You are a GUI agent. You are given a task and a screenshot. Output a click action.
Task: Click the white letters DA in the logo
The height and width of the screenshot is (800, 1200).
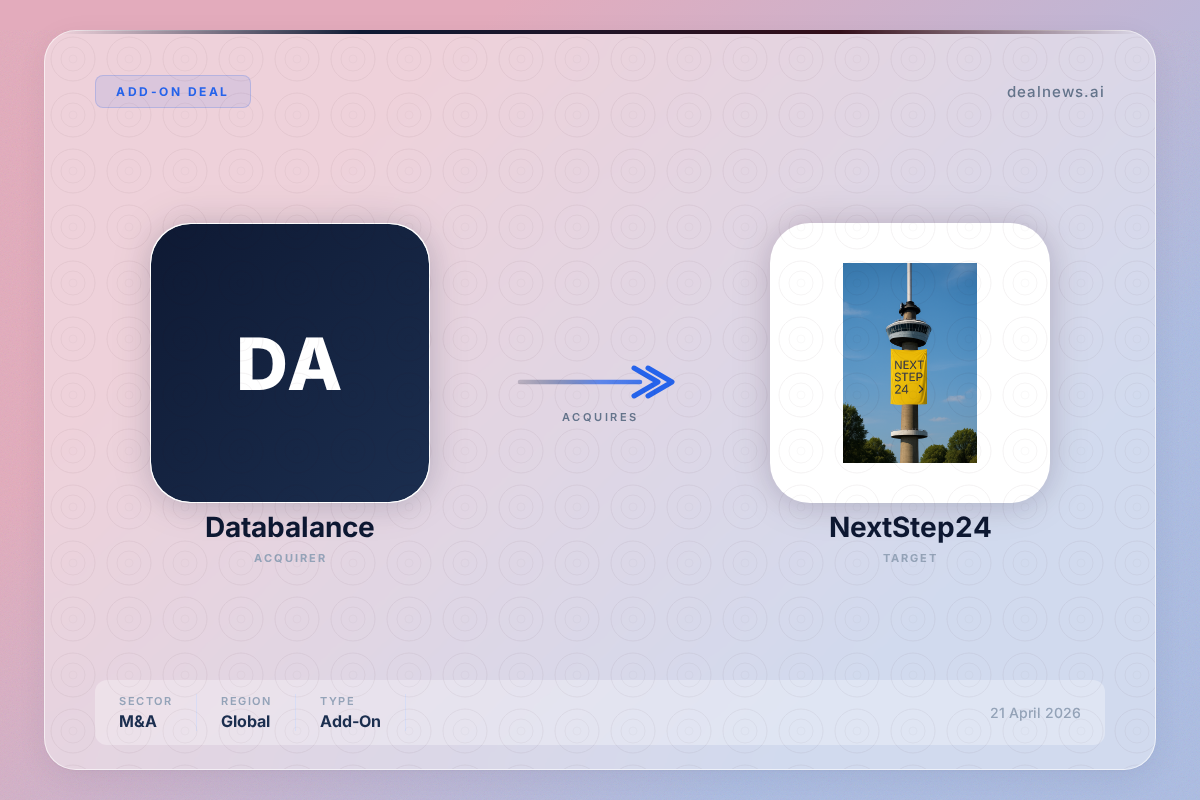click(x=289, y=365)
